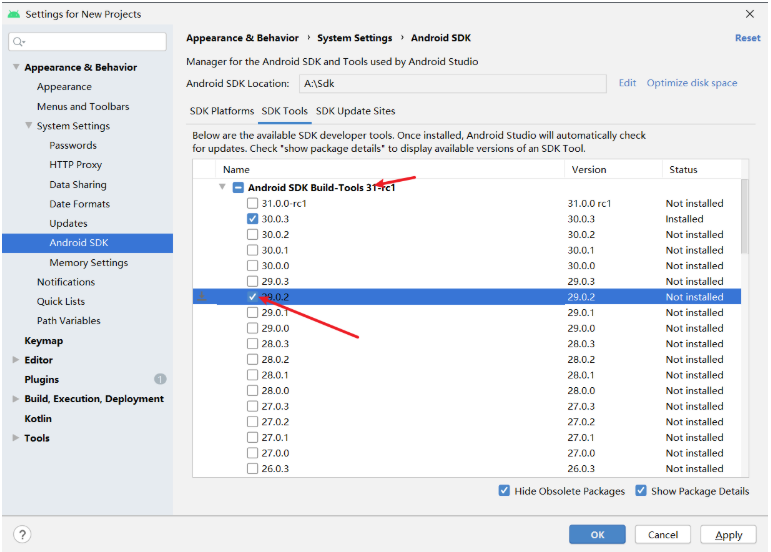
Task: Click the Plugins update count badge
Action: point(160,379)
